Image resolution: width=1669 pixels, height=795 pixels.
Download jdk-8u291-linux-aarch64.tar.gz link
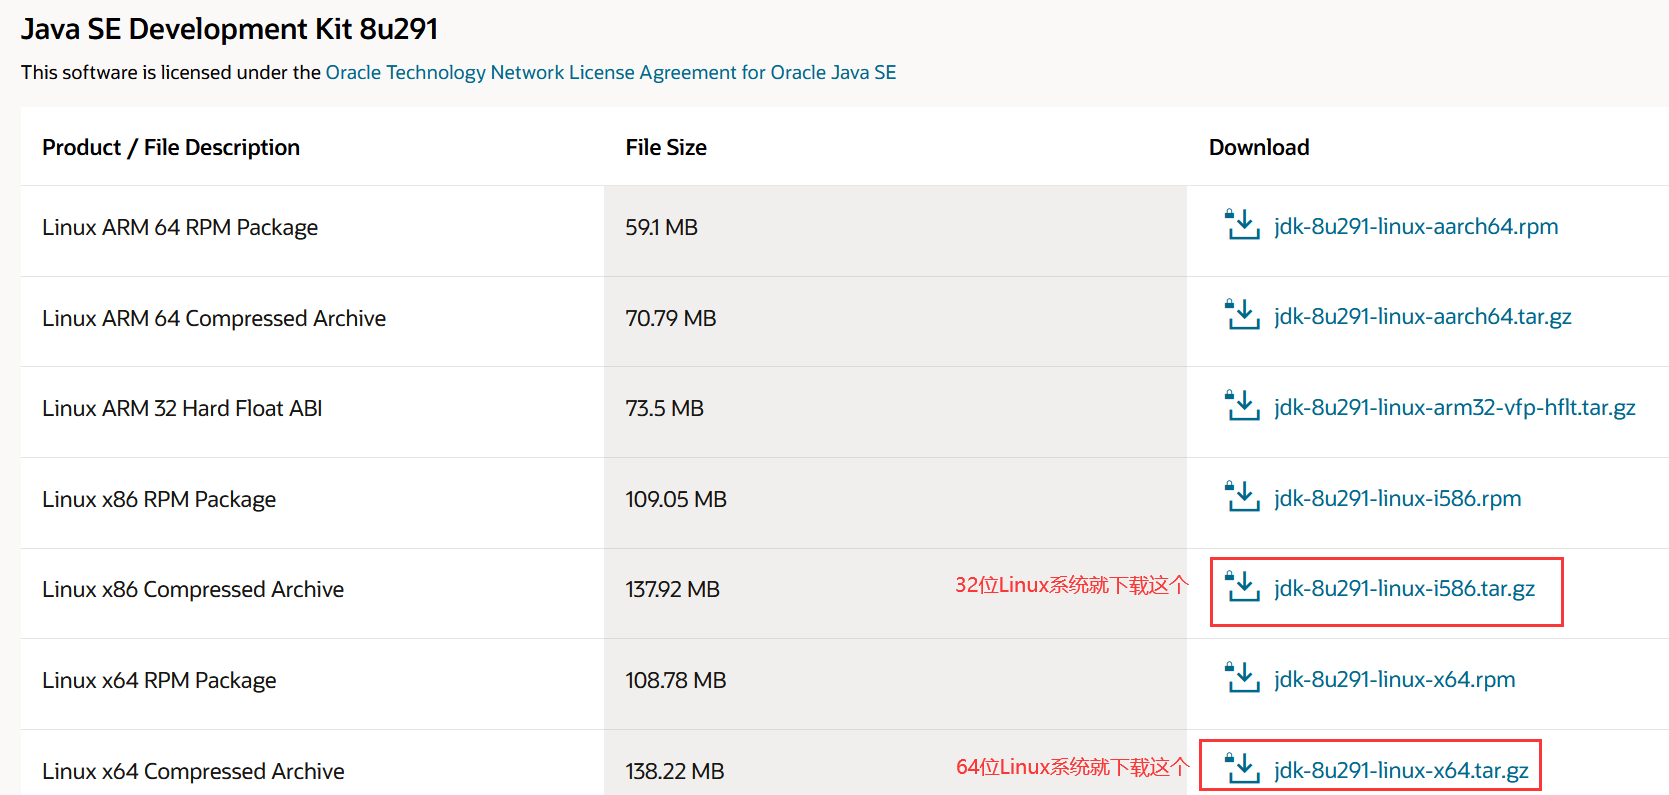coord(1423,316)
